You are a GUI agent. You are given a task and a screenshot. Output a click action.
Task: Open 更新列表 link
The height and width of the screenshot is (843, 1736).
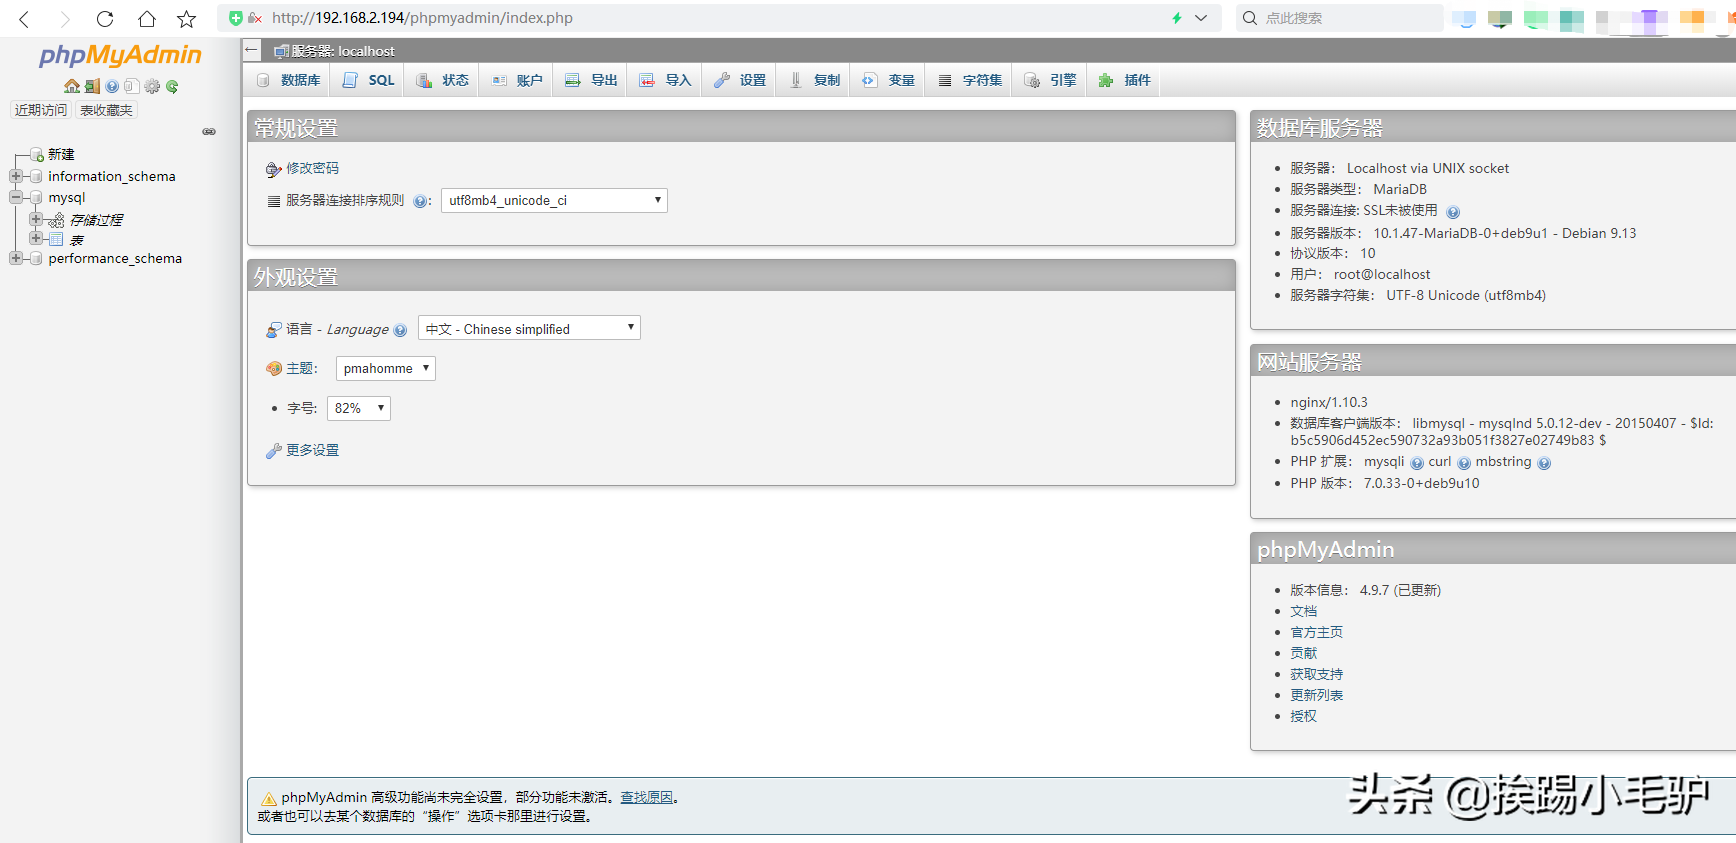coord(1316,695)
